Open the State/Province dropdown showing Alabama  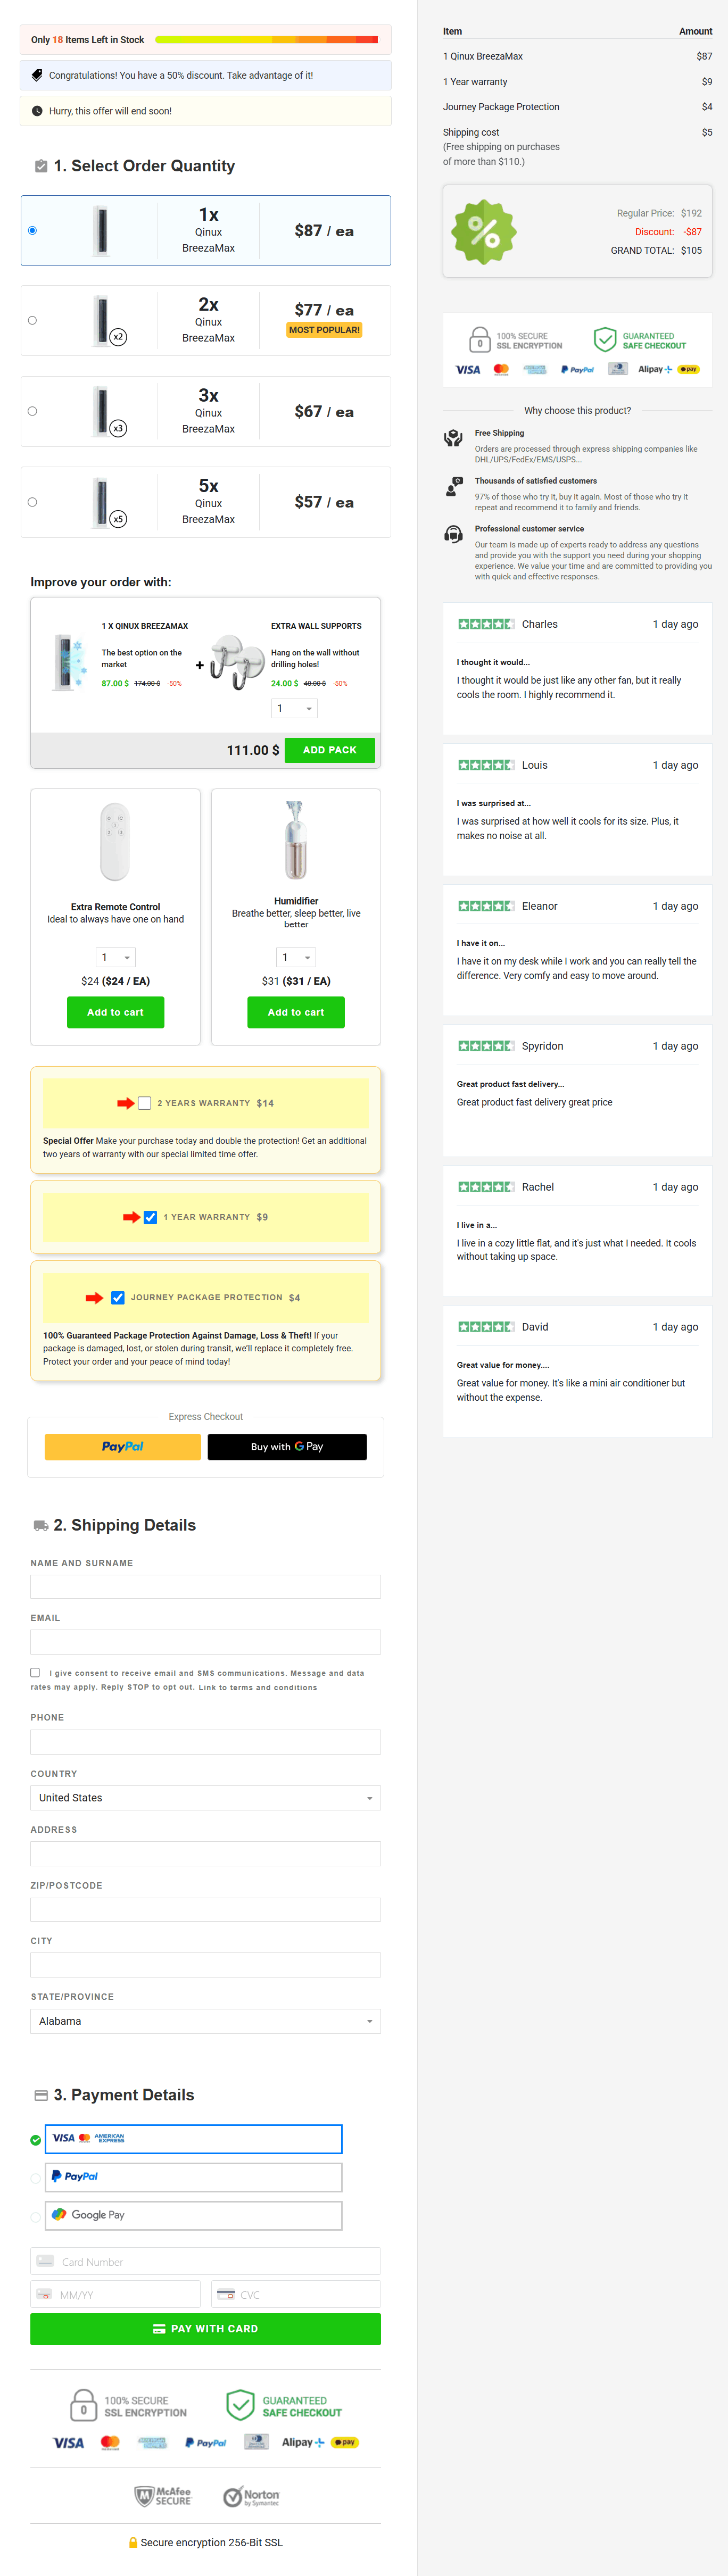pyautogui.click(x=205, y=2021)
